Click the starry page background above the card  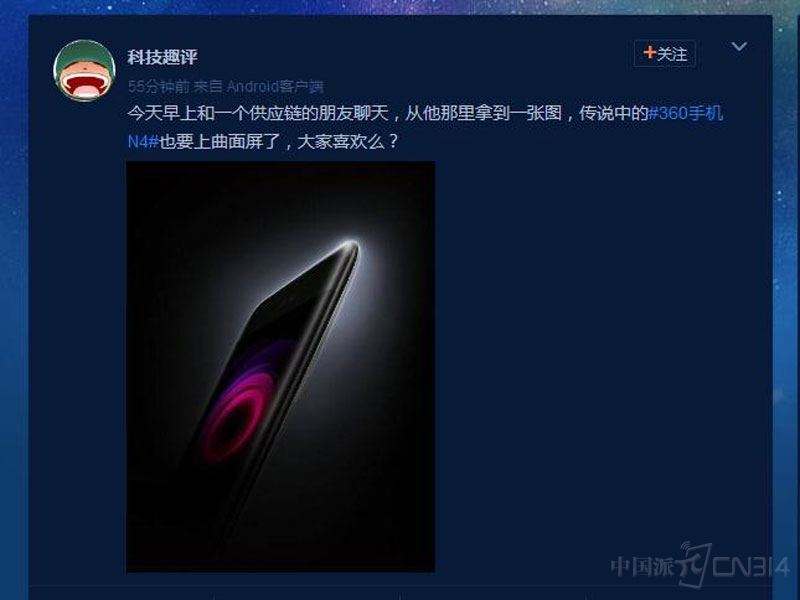(400, 7)
